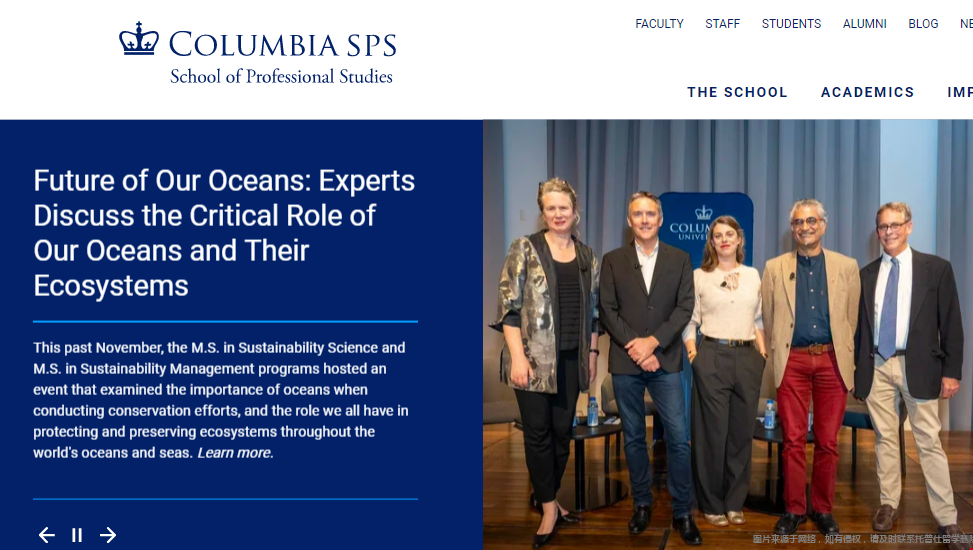Click the article summary paragraph

tap(221, 400)
